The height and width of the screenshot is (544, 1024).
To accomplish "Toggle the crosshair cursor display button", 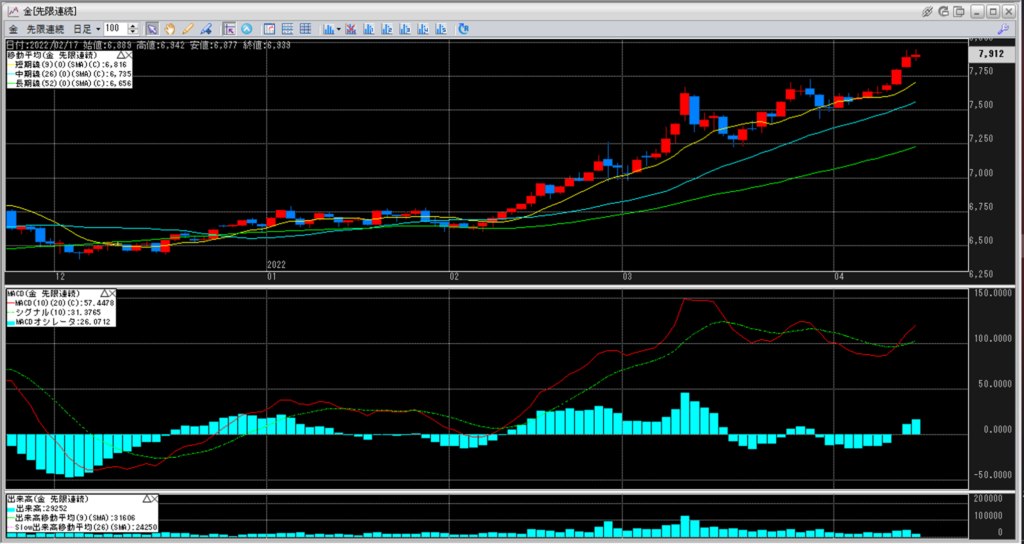I will tap(229, 29).
